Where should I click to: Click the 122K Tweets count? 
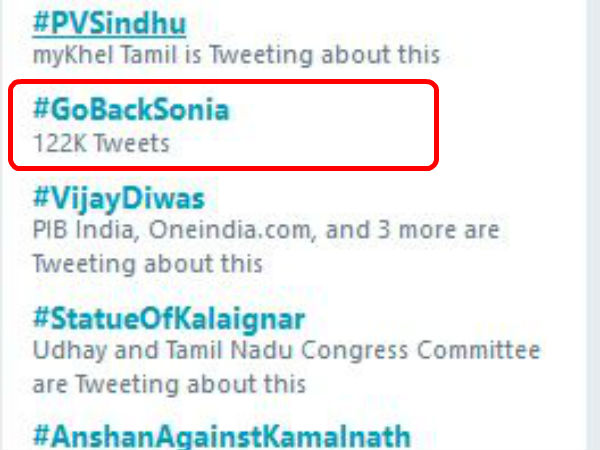[x=100, y=143]
